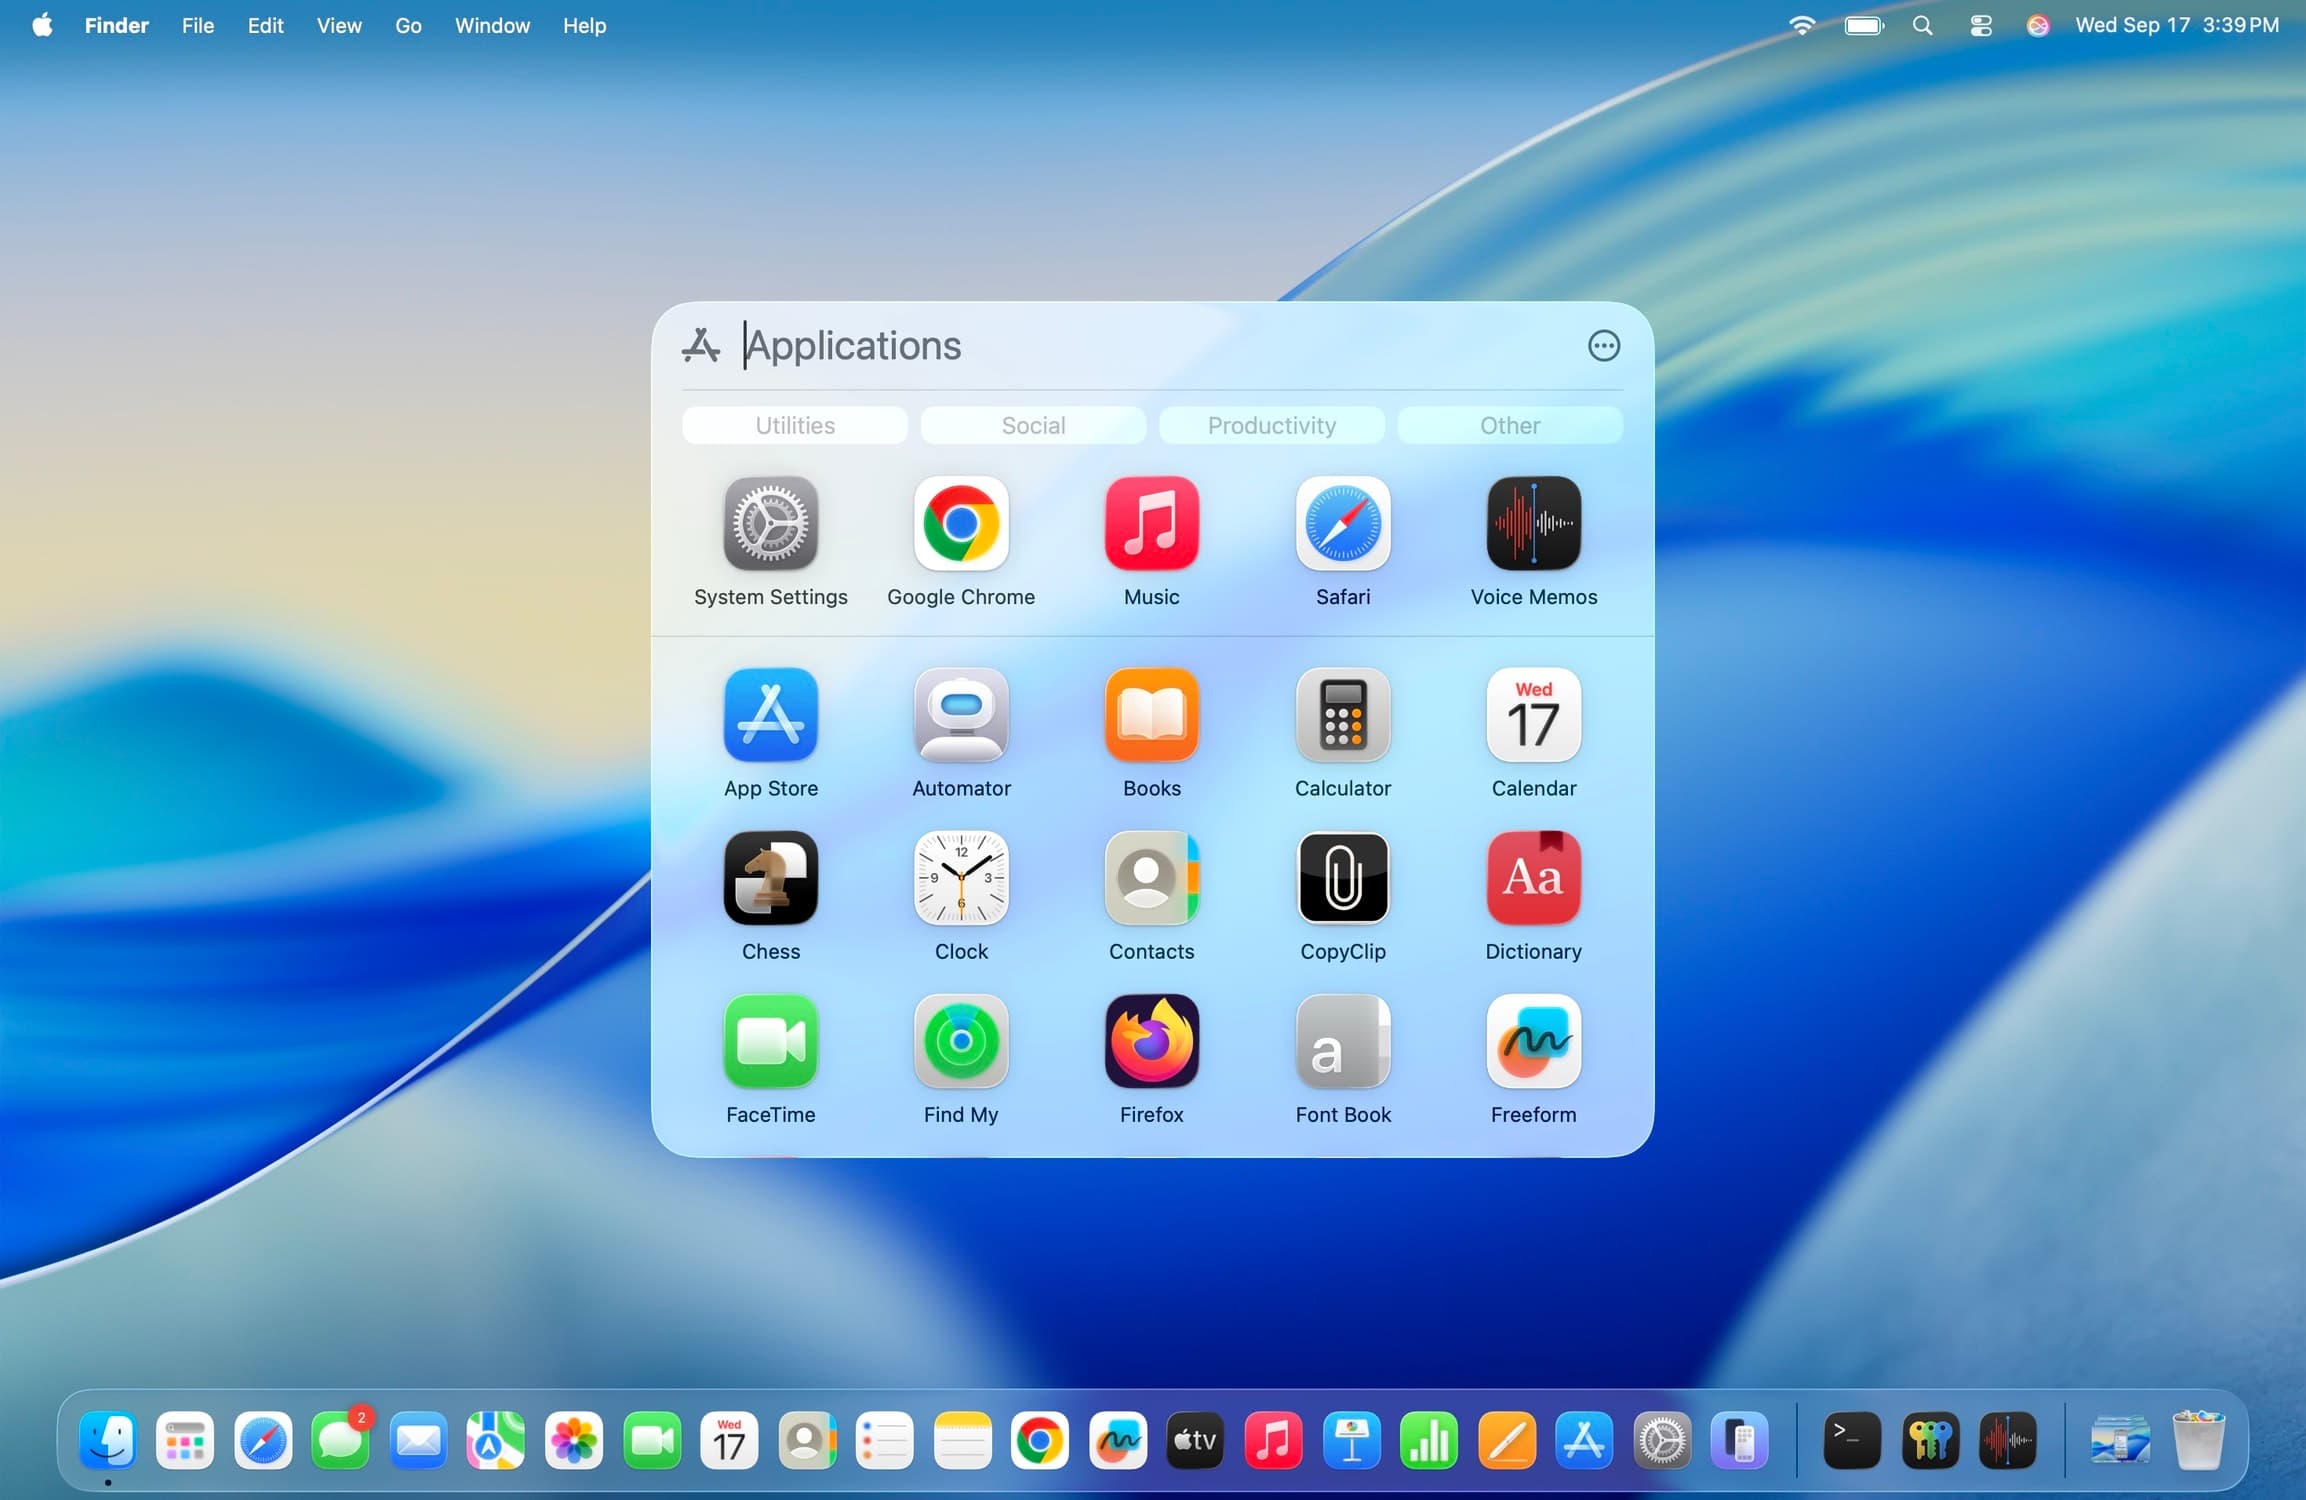Click the ellipsis options button
The image size is (2306, 1500).
[1603, 345]
